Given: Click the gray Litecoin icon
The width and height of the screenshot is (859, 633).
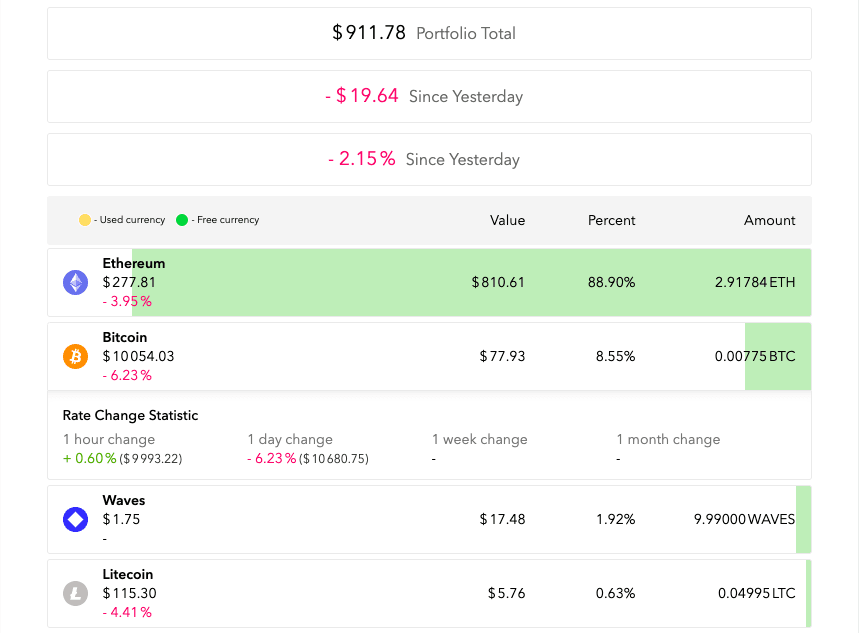Looking at the screenshot, I should [x=76, y=593].
